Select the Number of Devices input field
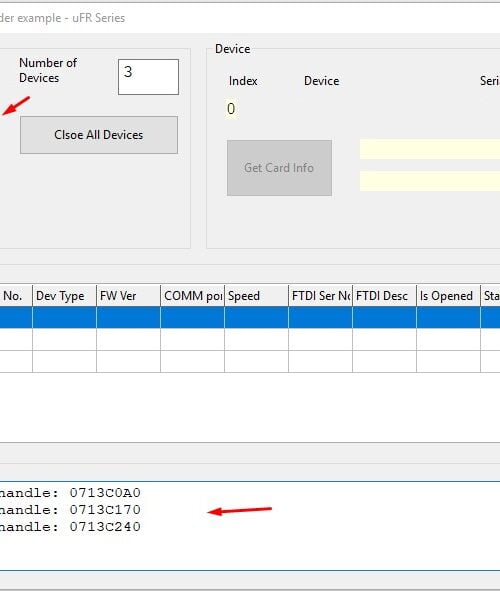The image size is (500, 591). click(x=148, y=77)
